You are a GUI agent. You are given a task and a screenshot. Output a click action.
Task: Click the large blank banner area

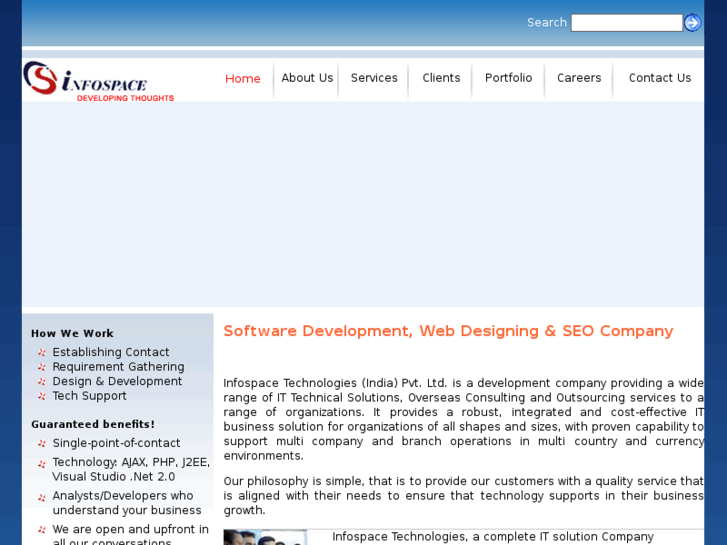(363, 204)
